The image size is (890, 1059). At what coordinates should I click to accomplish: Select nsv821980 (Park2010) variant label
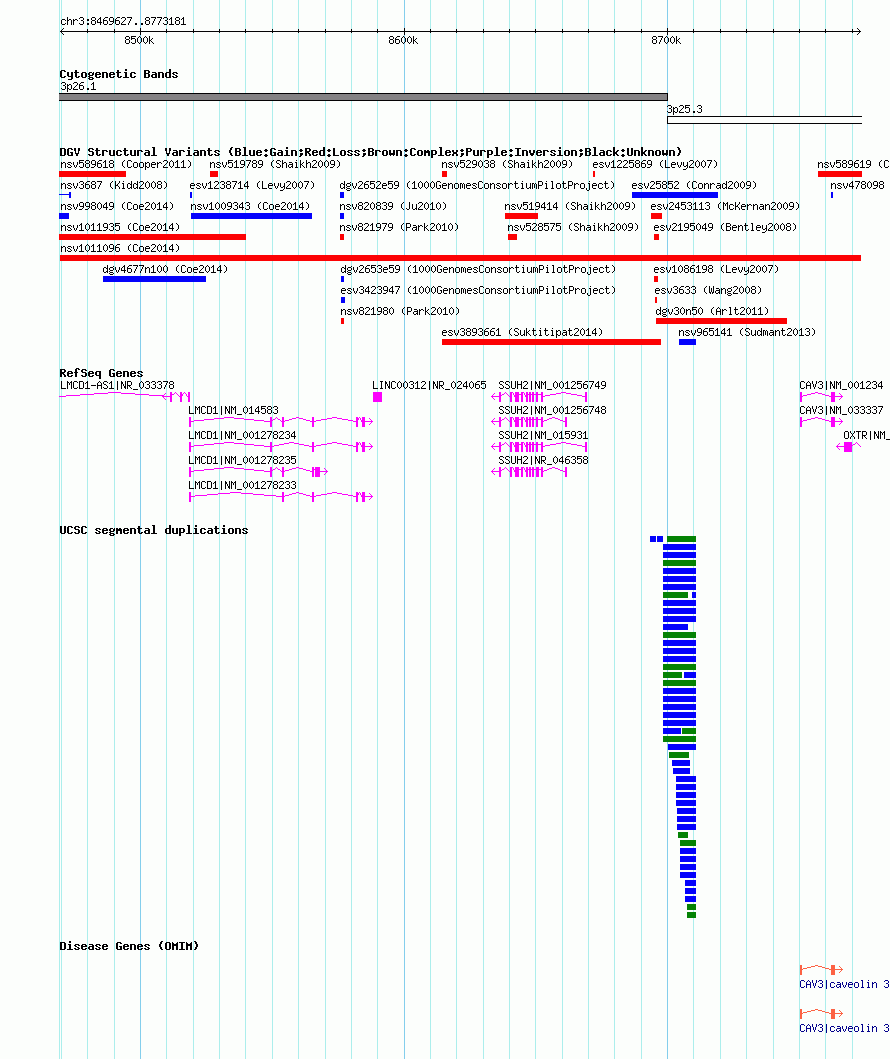pos(400,311)
